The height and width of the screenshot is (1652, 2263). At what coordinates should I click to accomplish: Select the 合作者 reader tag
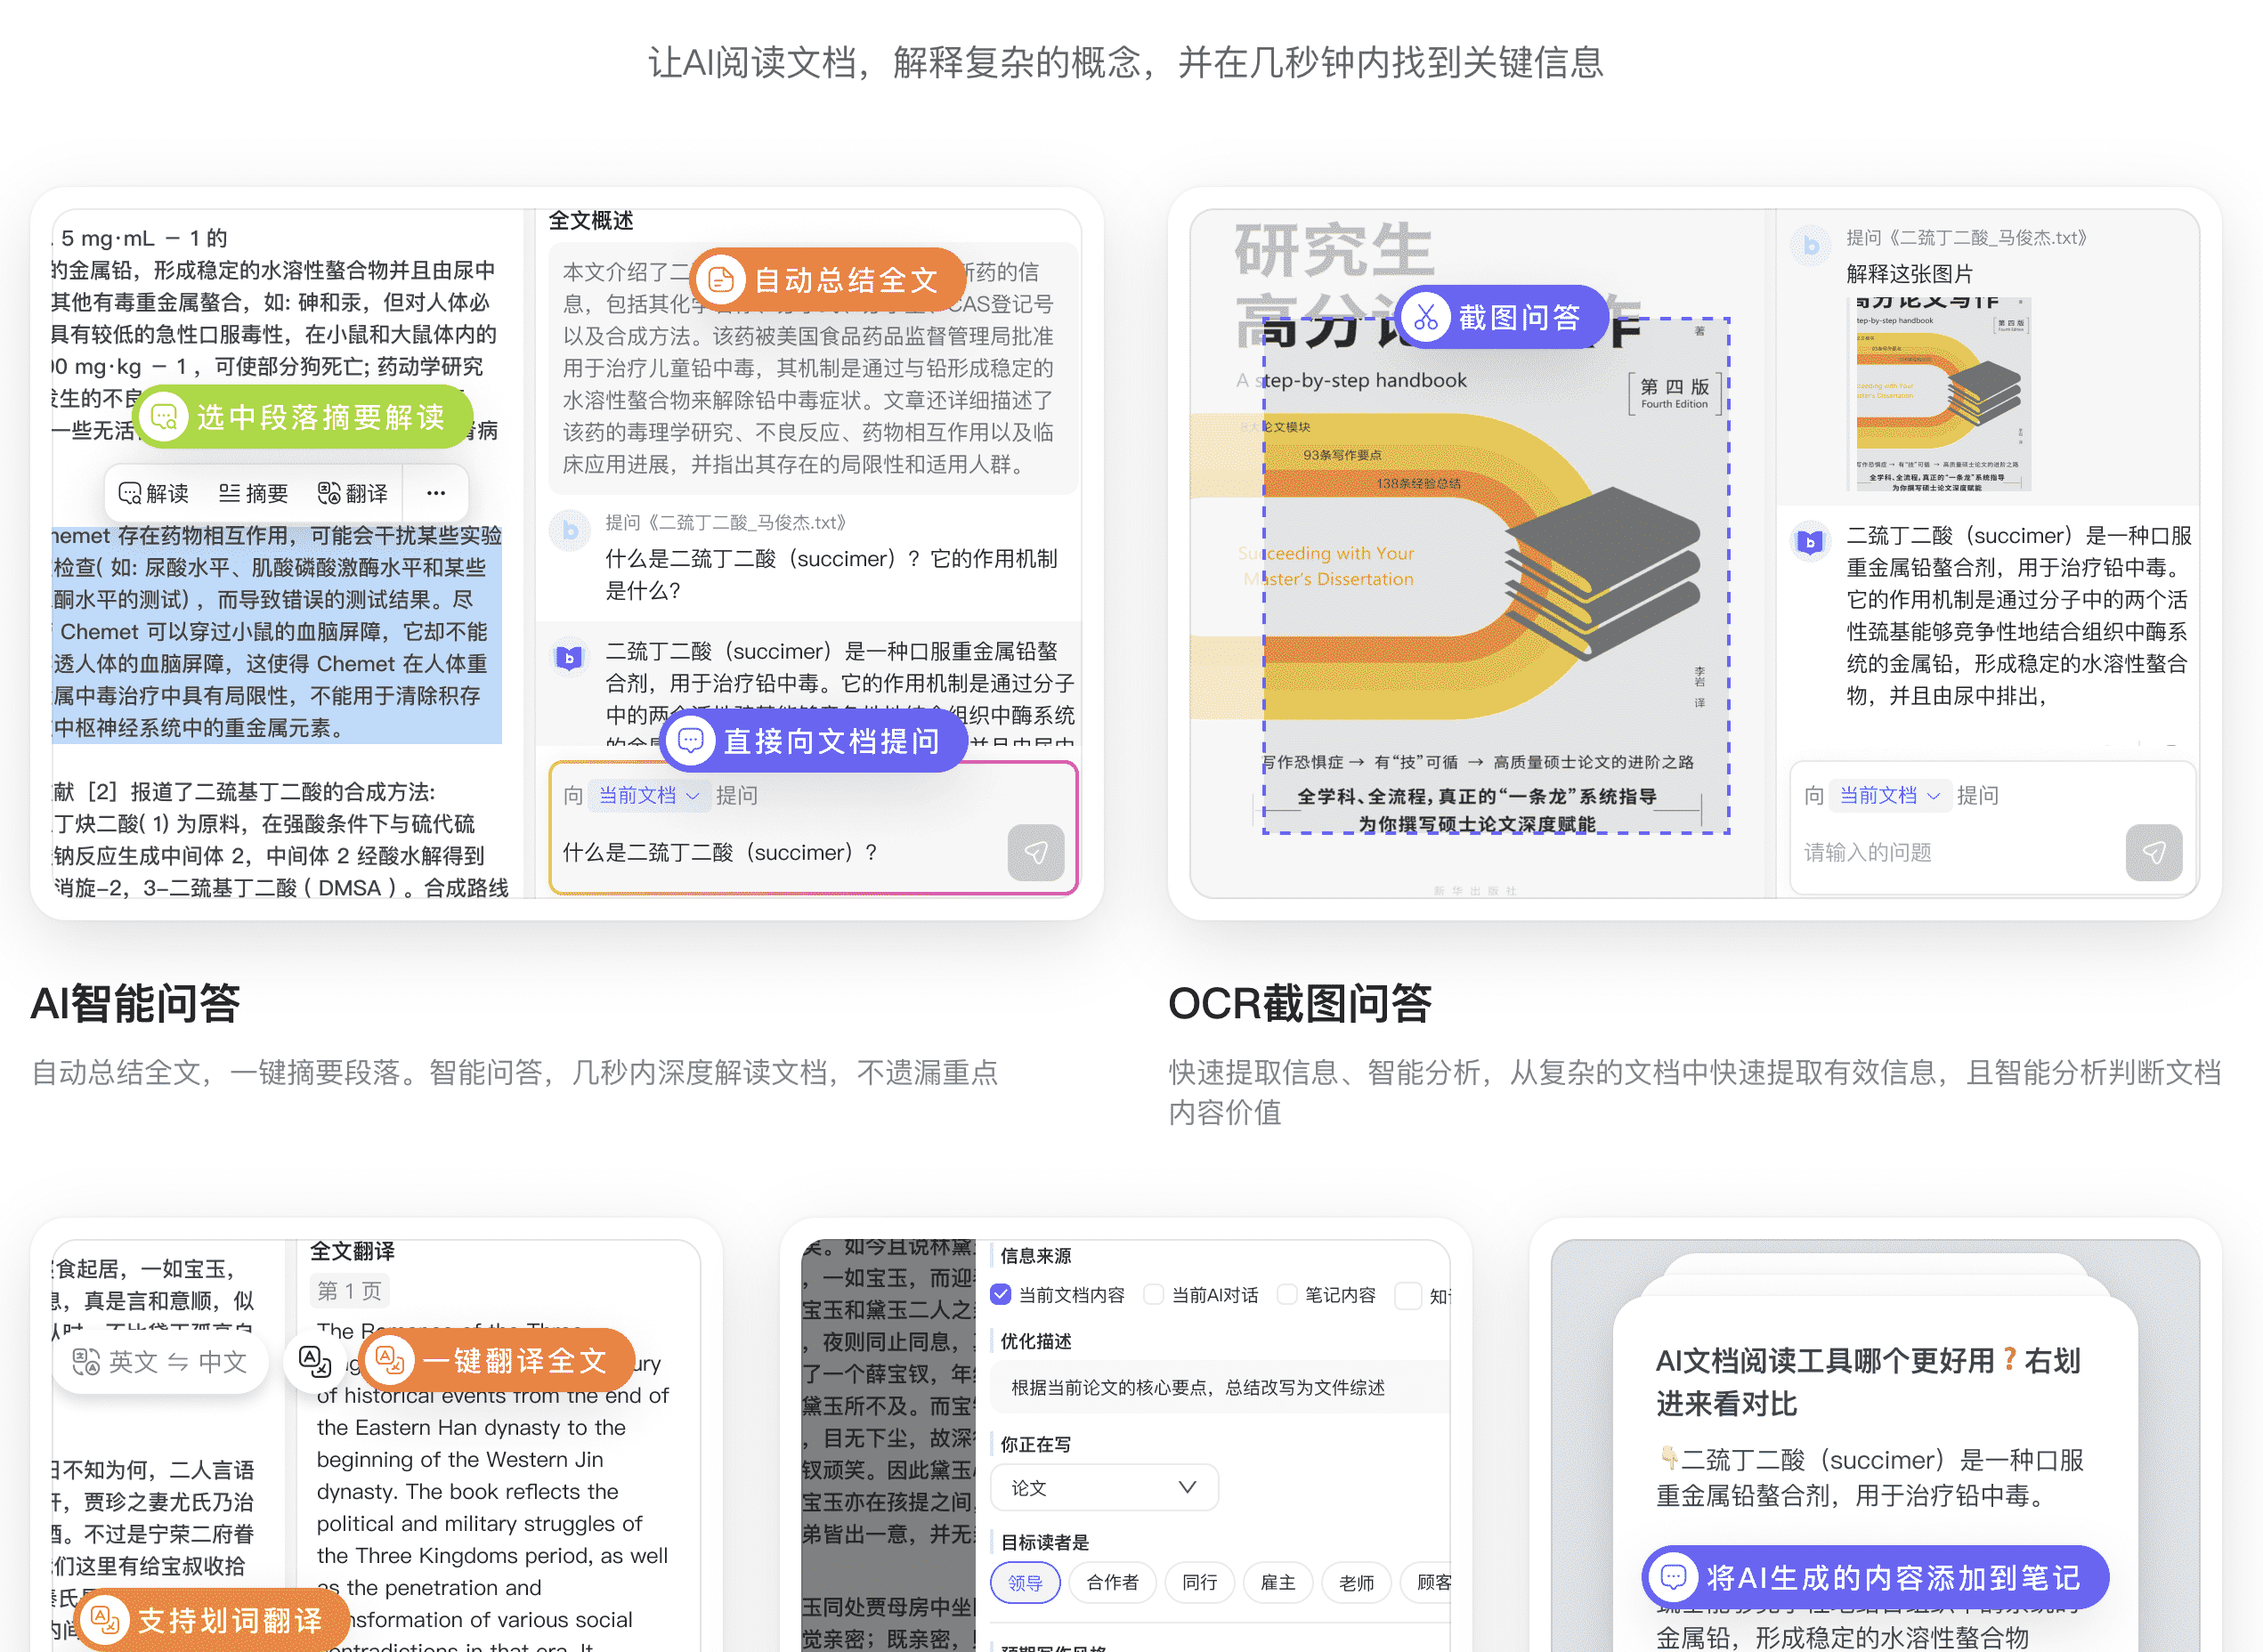pyautogui.click(x=1112, y=1582)
